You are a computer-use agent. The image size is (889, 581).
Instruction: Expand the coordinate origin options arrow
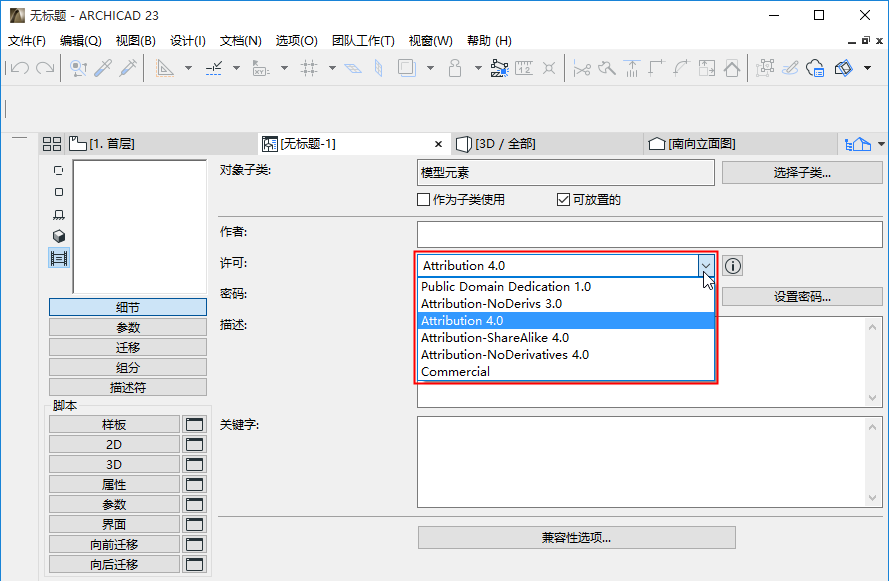285,69
